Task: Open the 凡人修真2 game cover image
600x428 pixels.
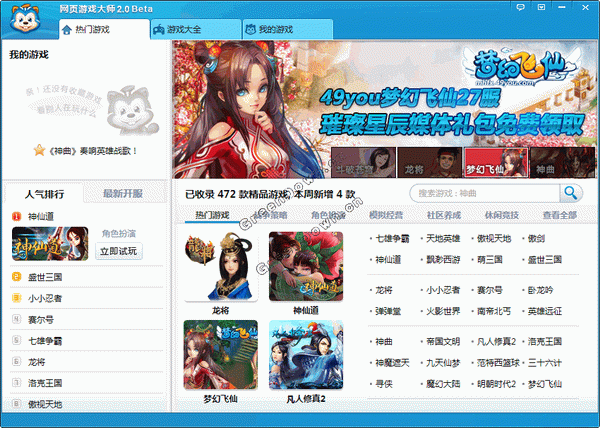Action: tap(306, 355)
